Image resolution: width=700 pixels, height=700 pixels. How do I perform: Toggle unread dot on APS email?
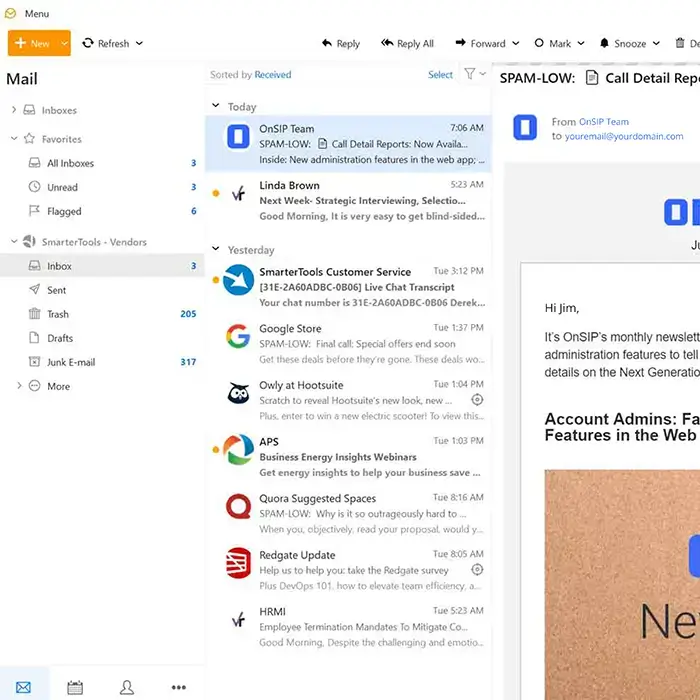coord(216,450)
